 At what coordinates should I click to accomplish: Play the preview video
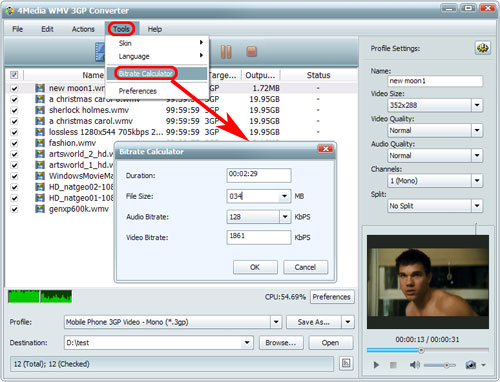coord(376,365)
